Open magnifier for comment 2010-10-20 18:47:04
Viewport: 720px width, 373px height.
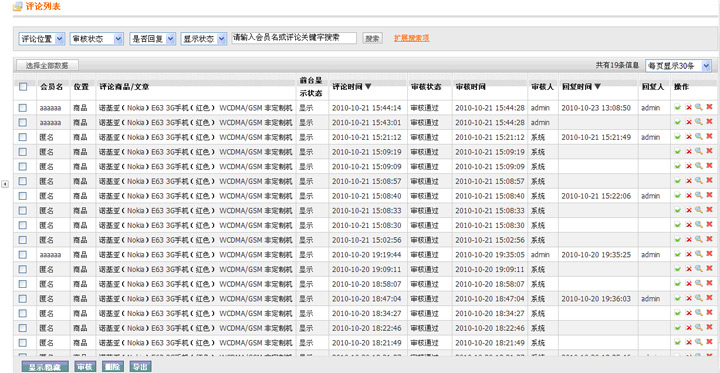pos(699,298)
